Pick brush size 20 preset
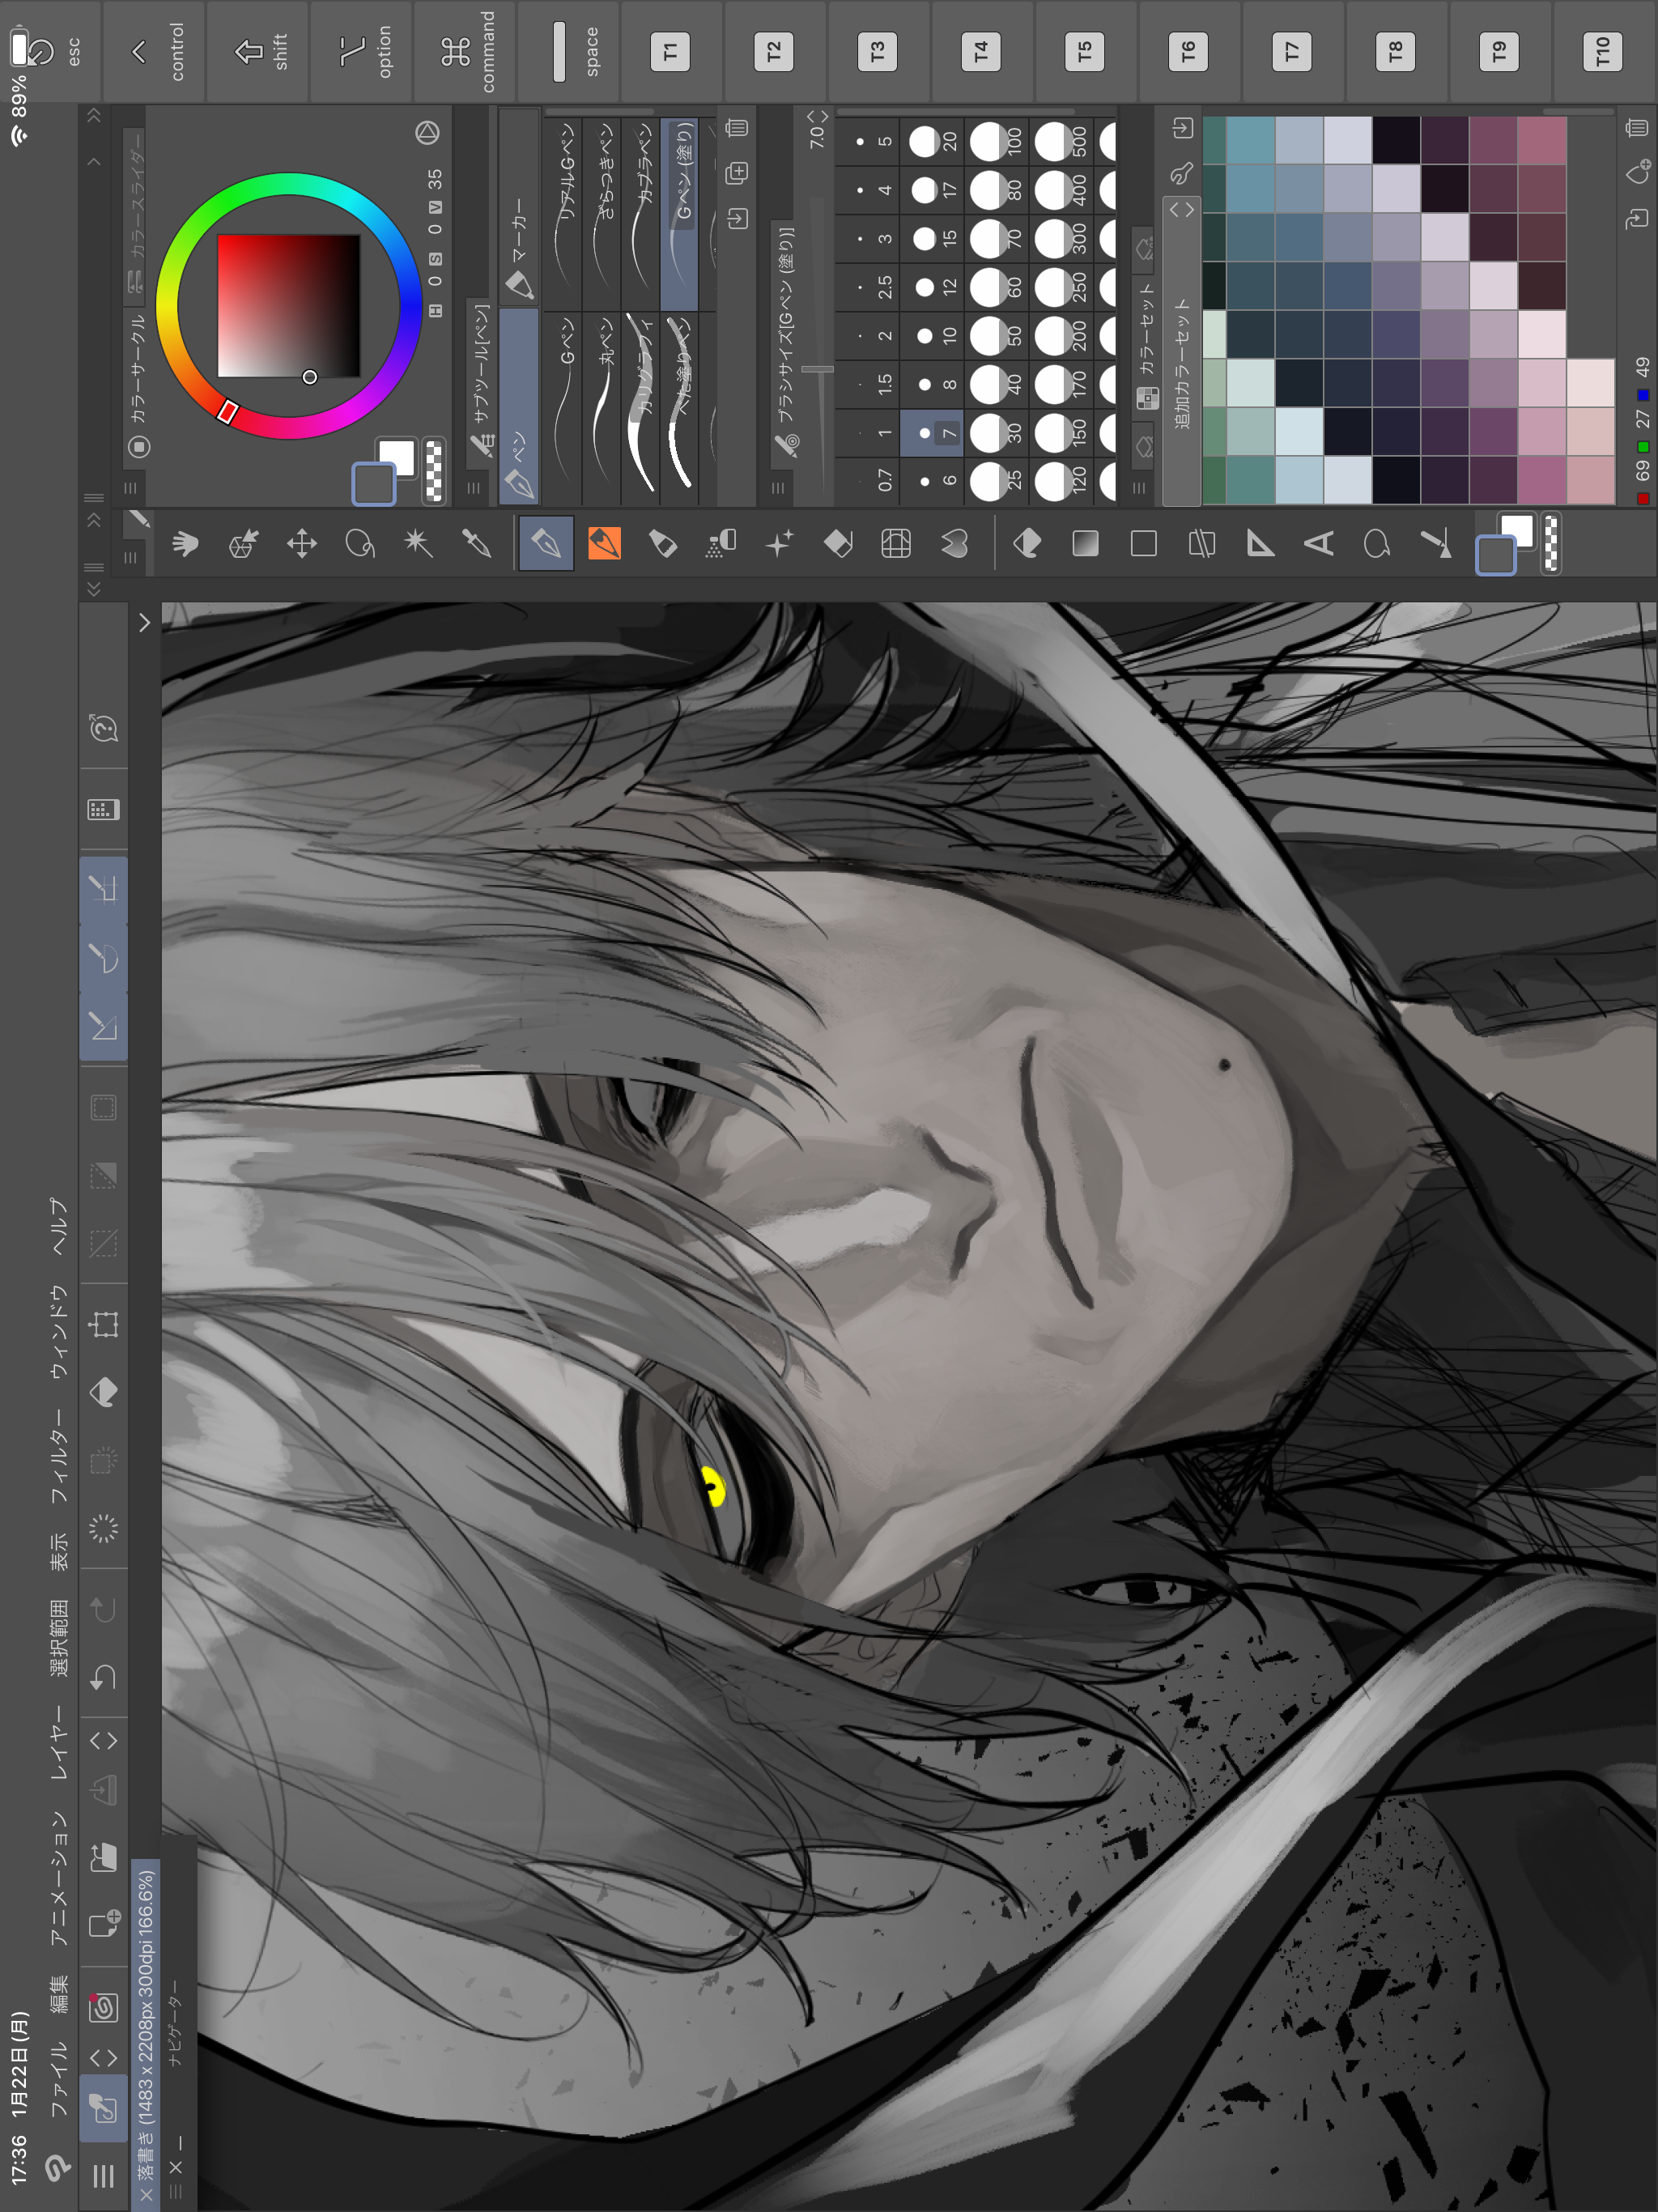Viewport: 1658px width, 2212px height. [932, 141]
